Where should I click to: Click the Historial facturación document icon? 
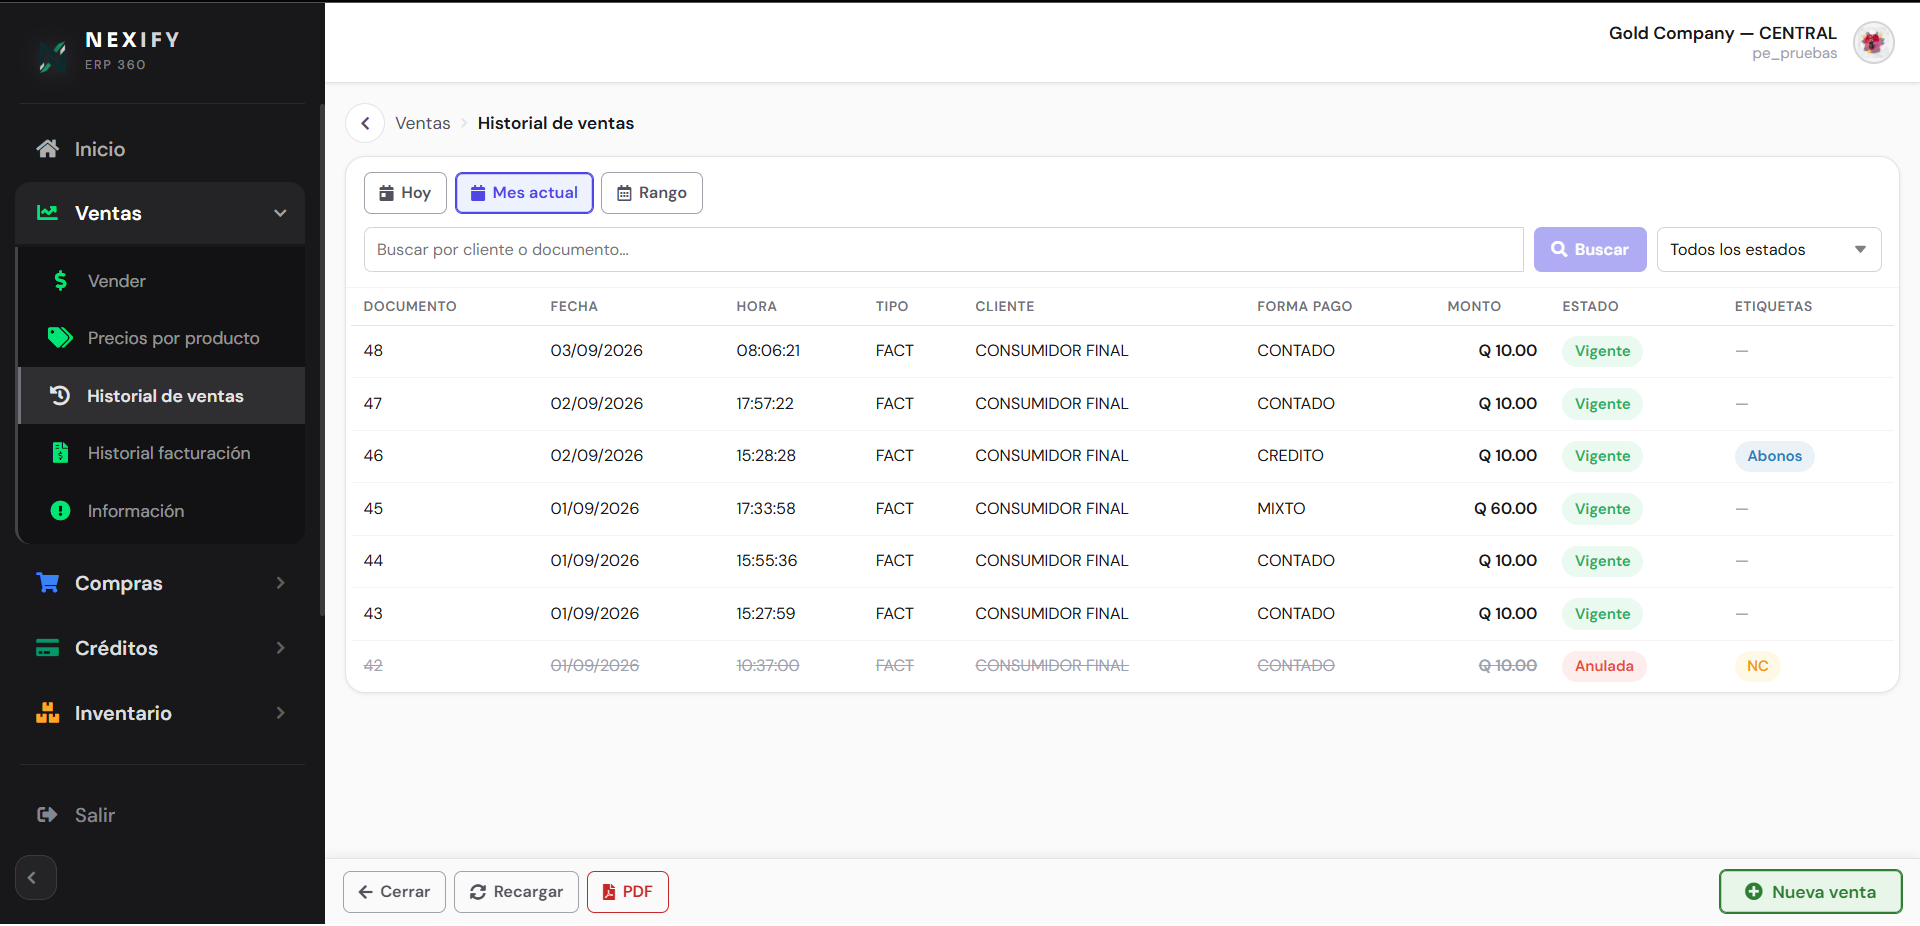pyautogui.click(x=60, y=453)
